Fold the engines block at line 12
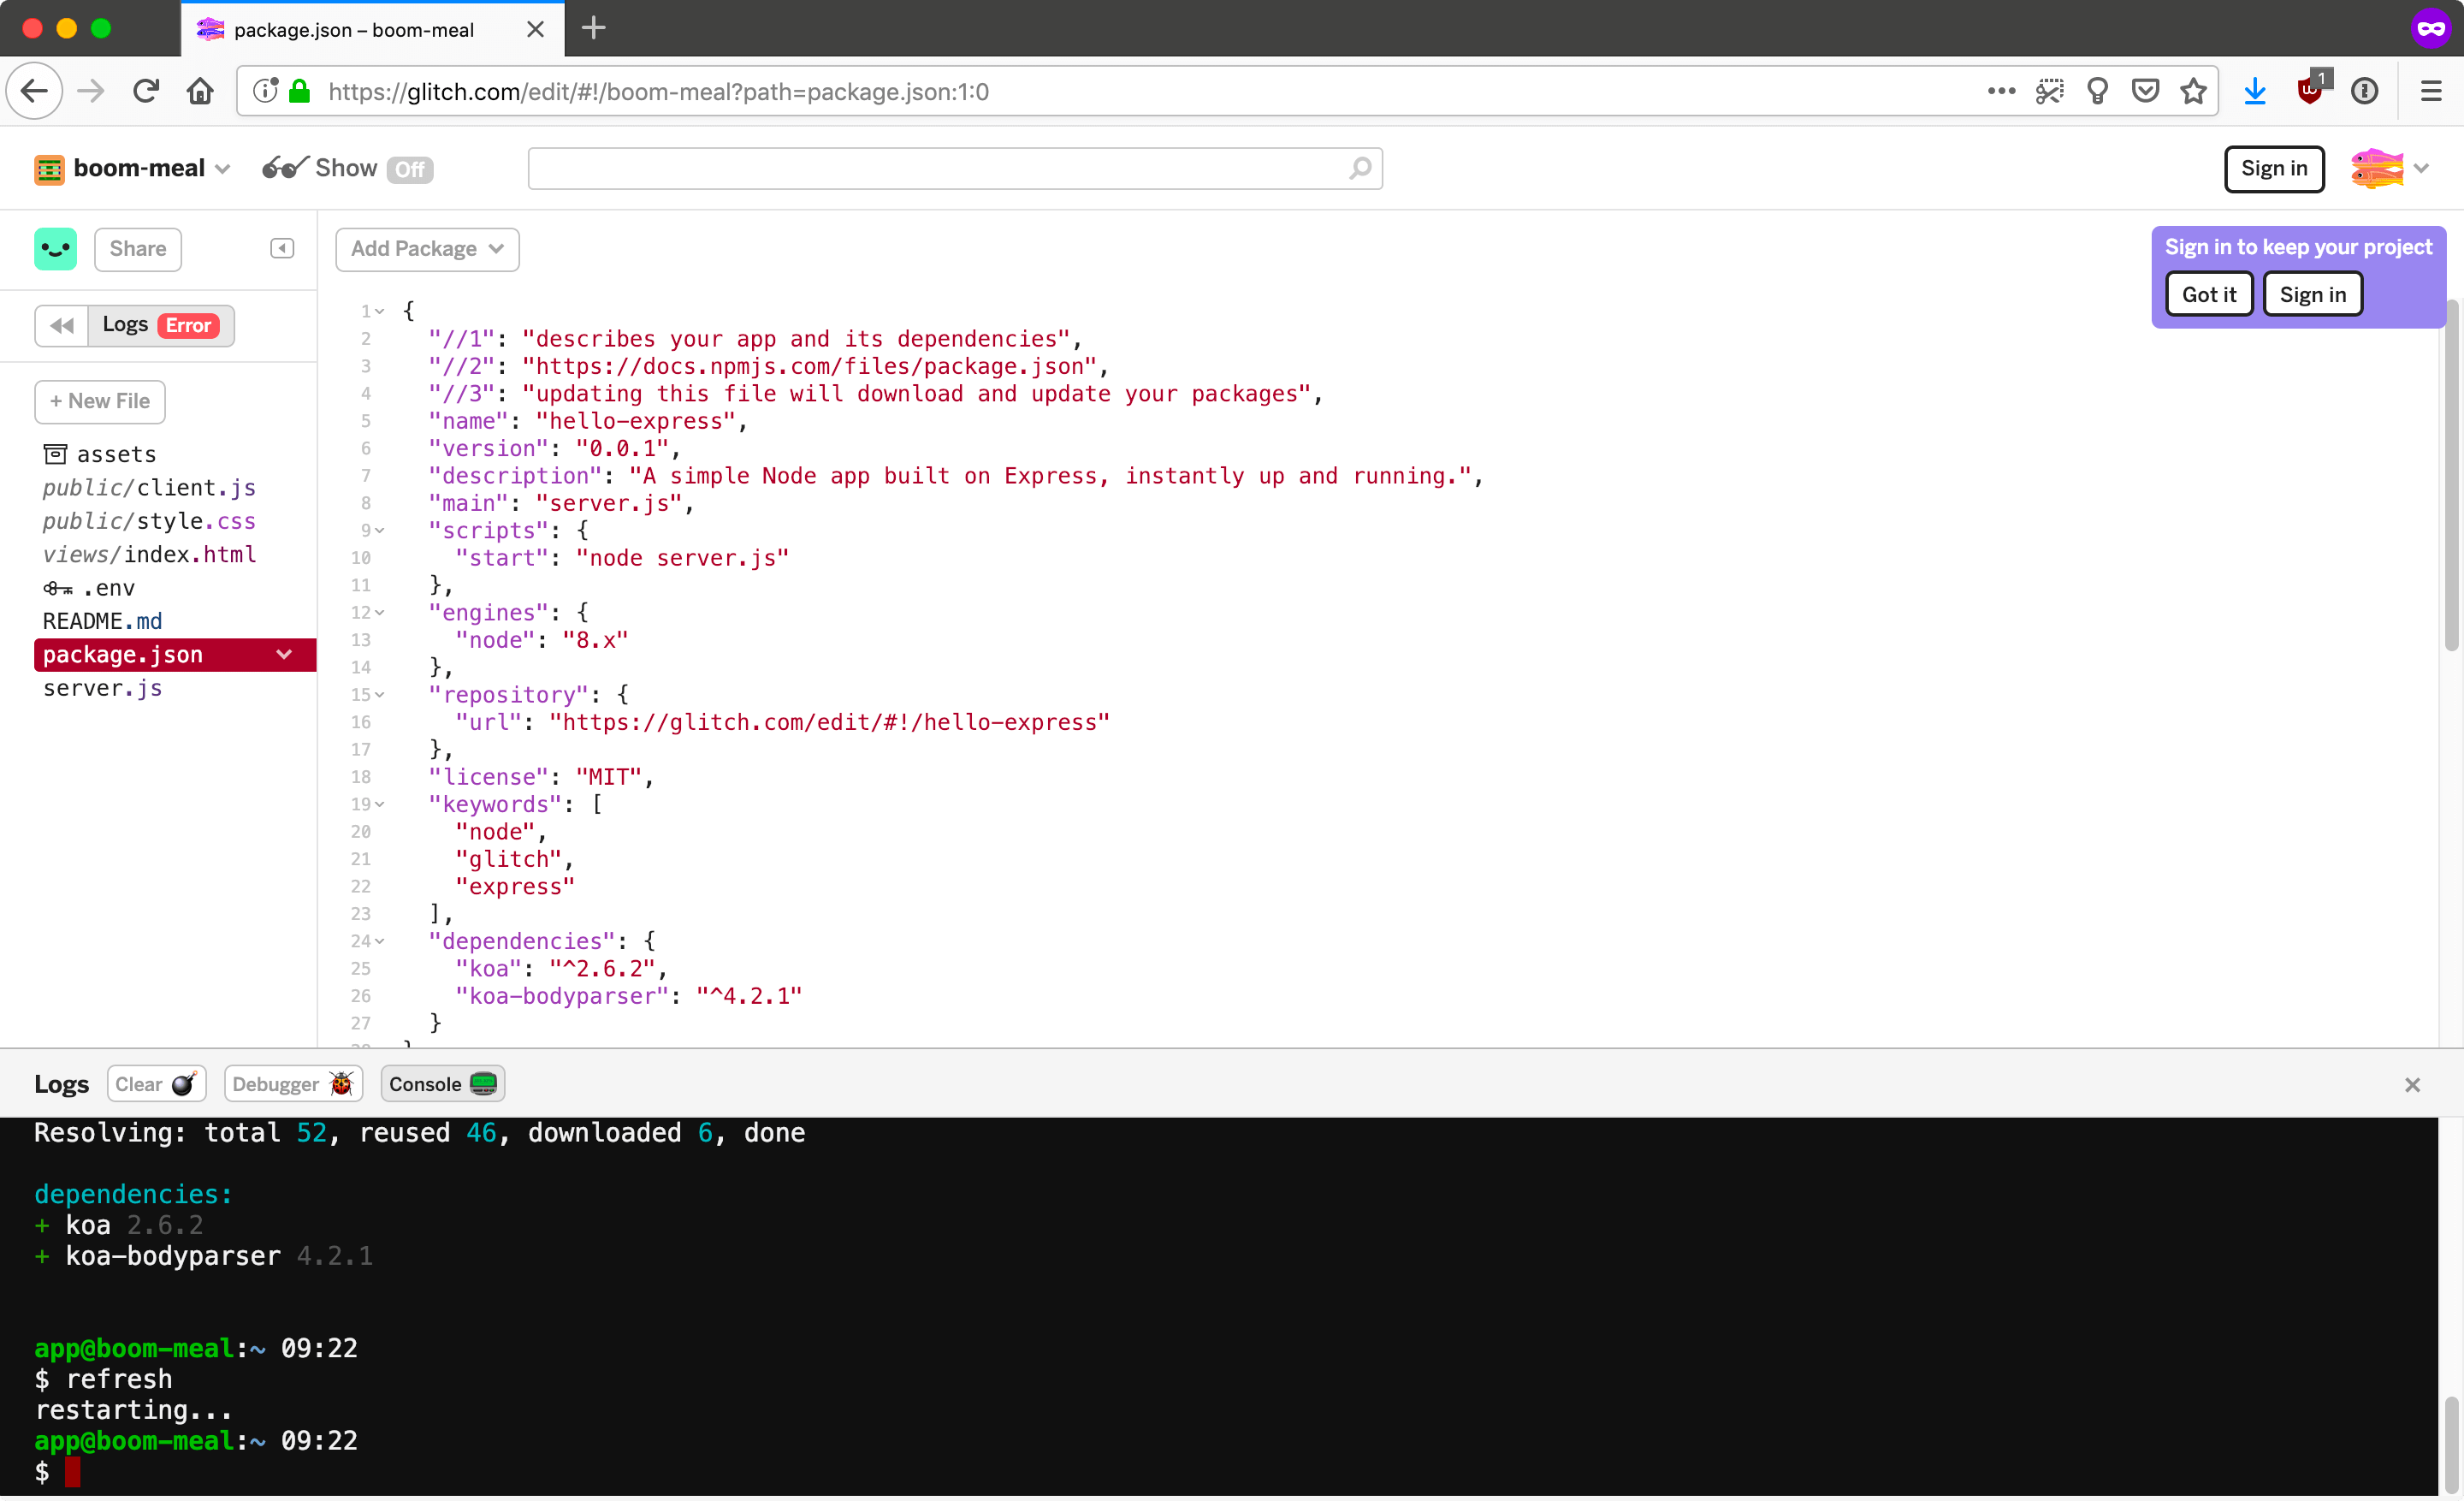 click(380, 612)
